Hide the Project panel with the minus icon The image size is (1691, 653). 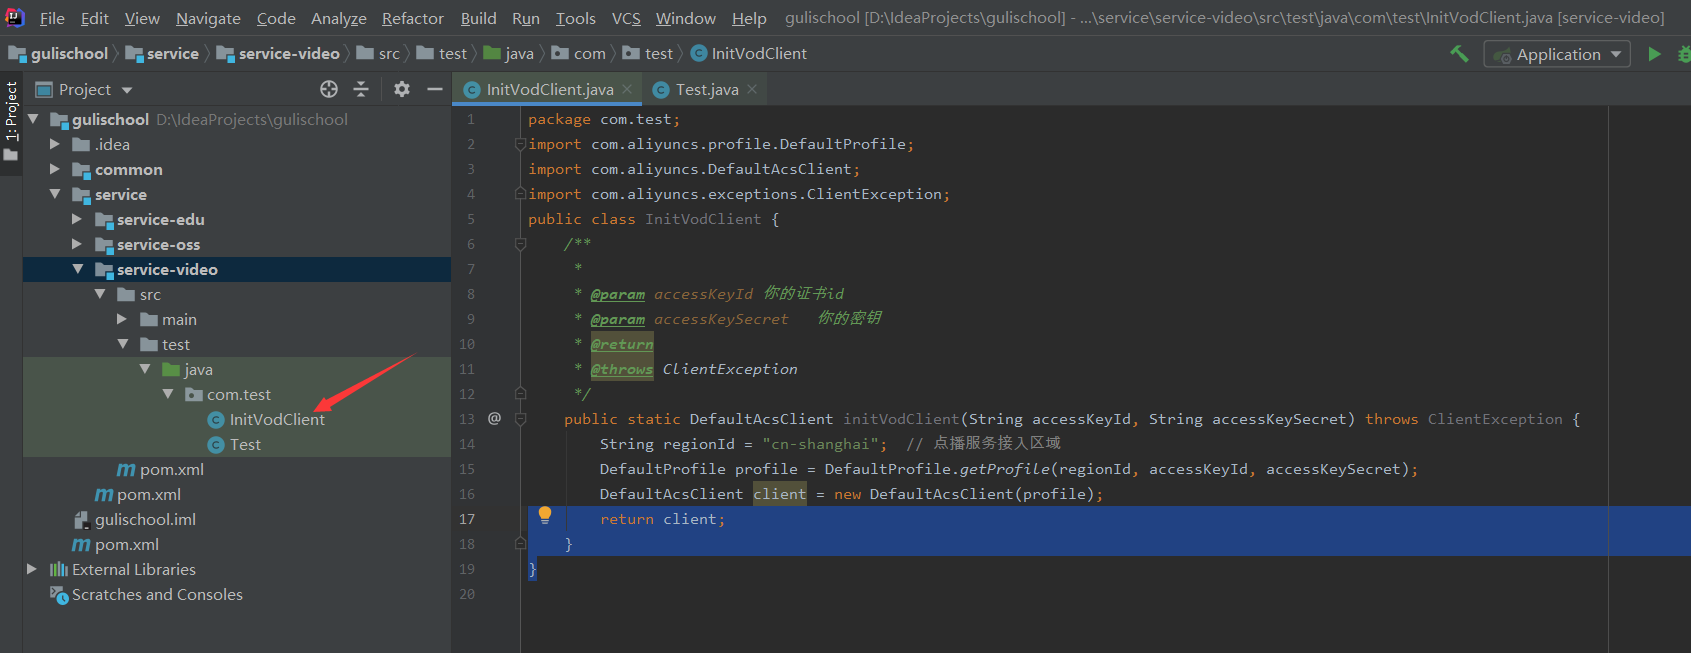[x=434, y=89]
